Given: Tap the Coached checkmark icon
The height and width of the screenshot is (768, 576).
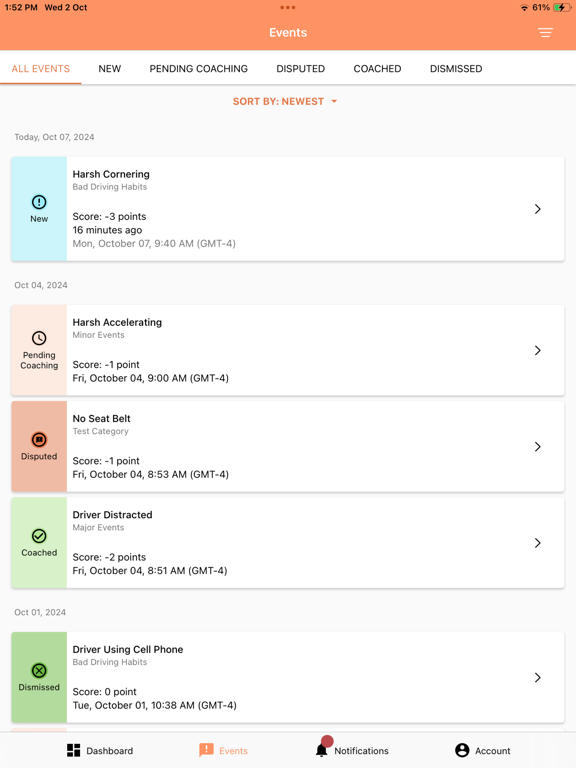Looking at the screenshot, I should coord(39,536).
